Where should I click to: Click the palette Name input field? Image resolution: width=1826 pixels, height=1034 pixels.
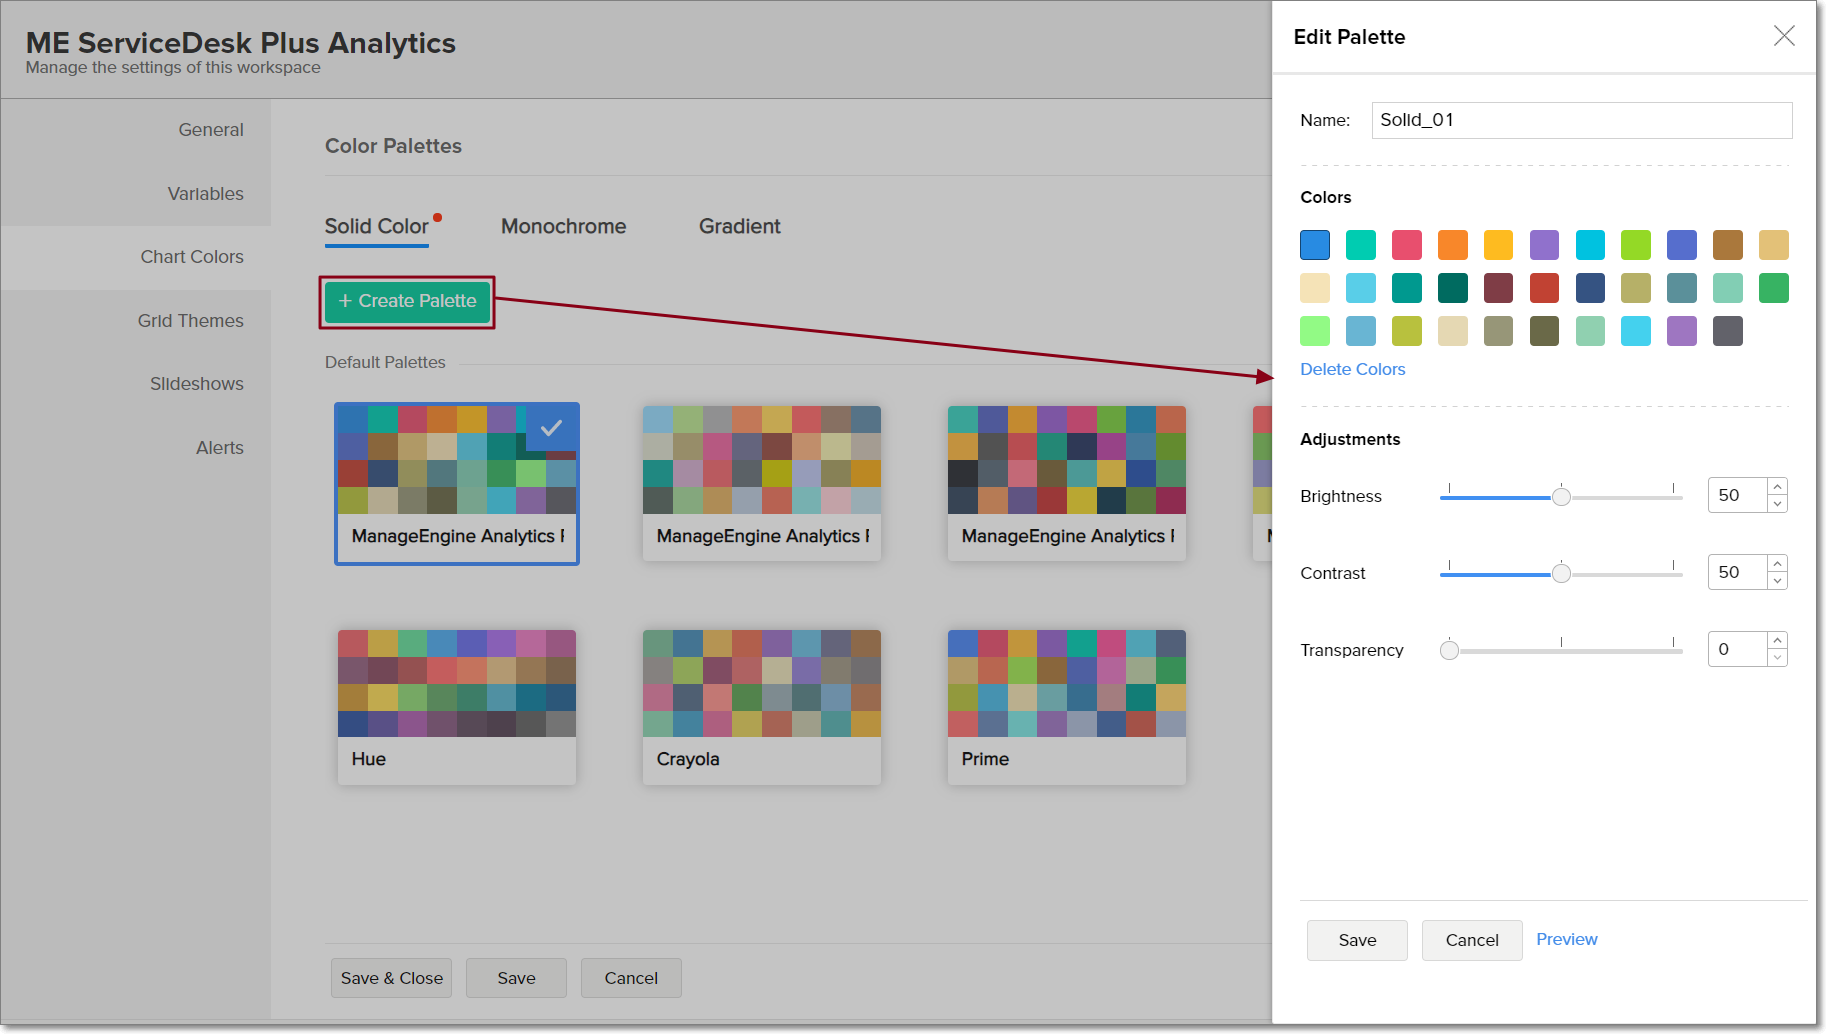[1580, 120]
